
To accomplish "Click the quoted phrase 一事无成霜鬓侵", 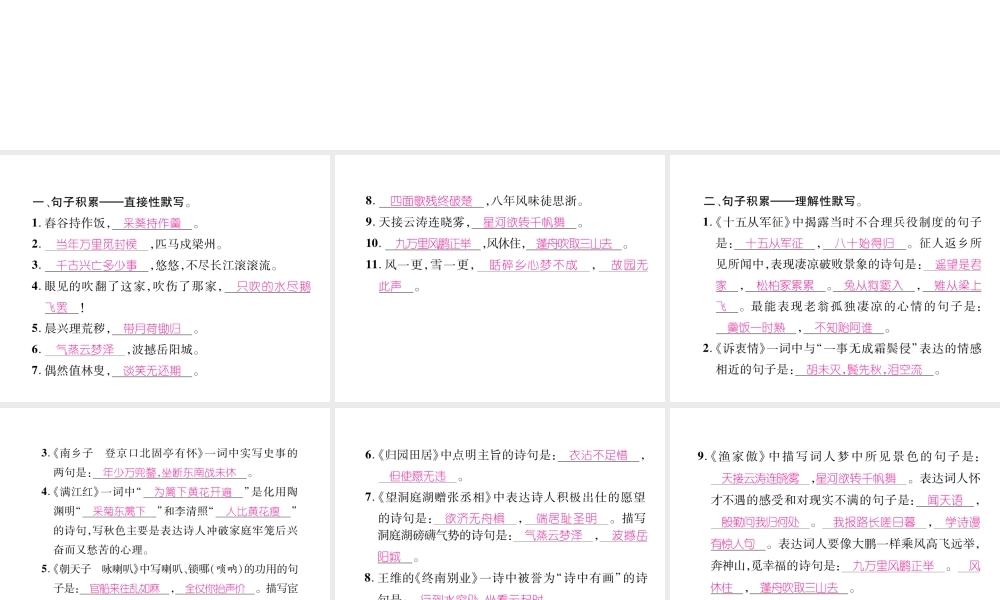I will 870,349.
